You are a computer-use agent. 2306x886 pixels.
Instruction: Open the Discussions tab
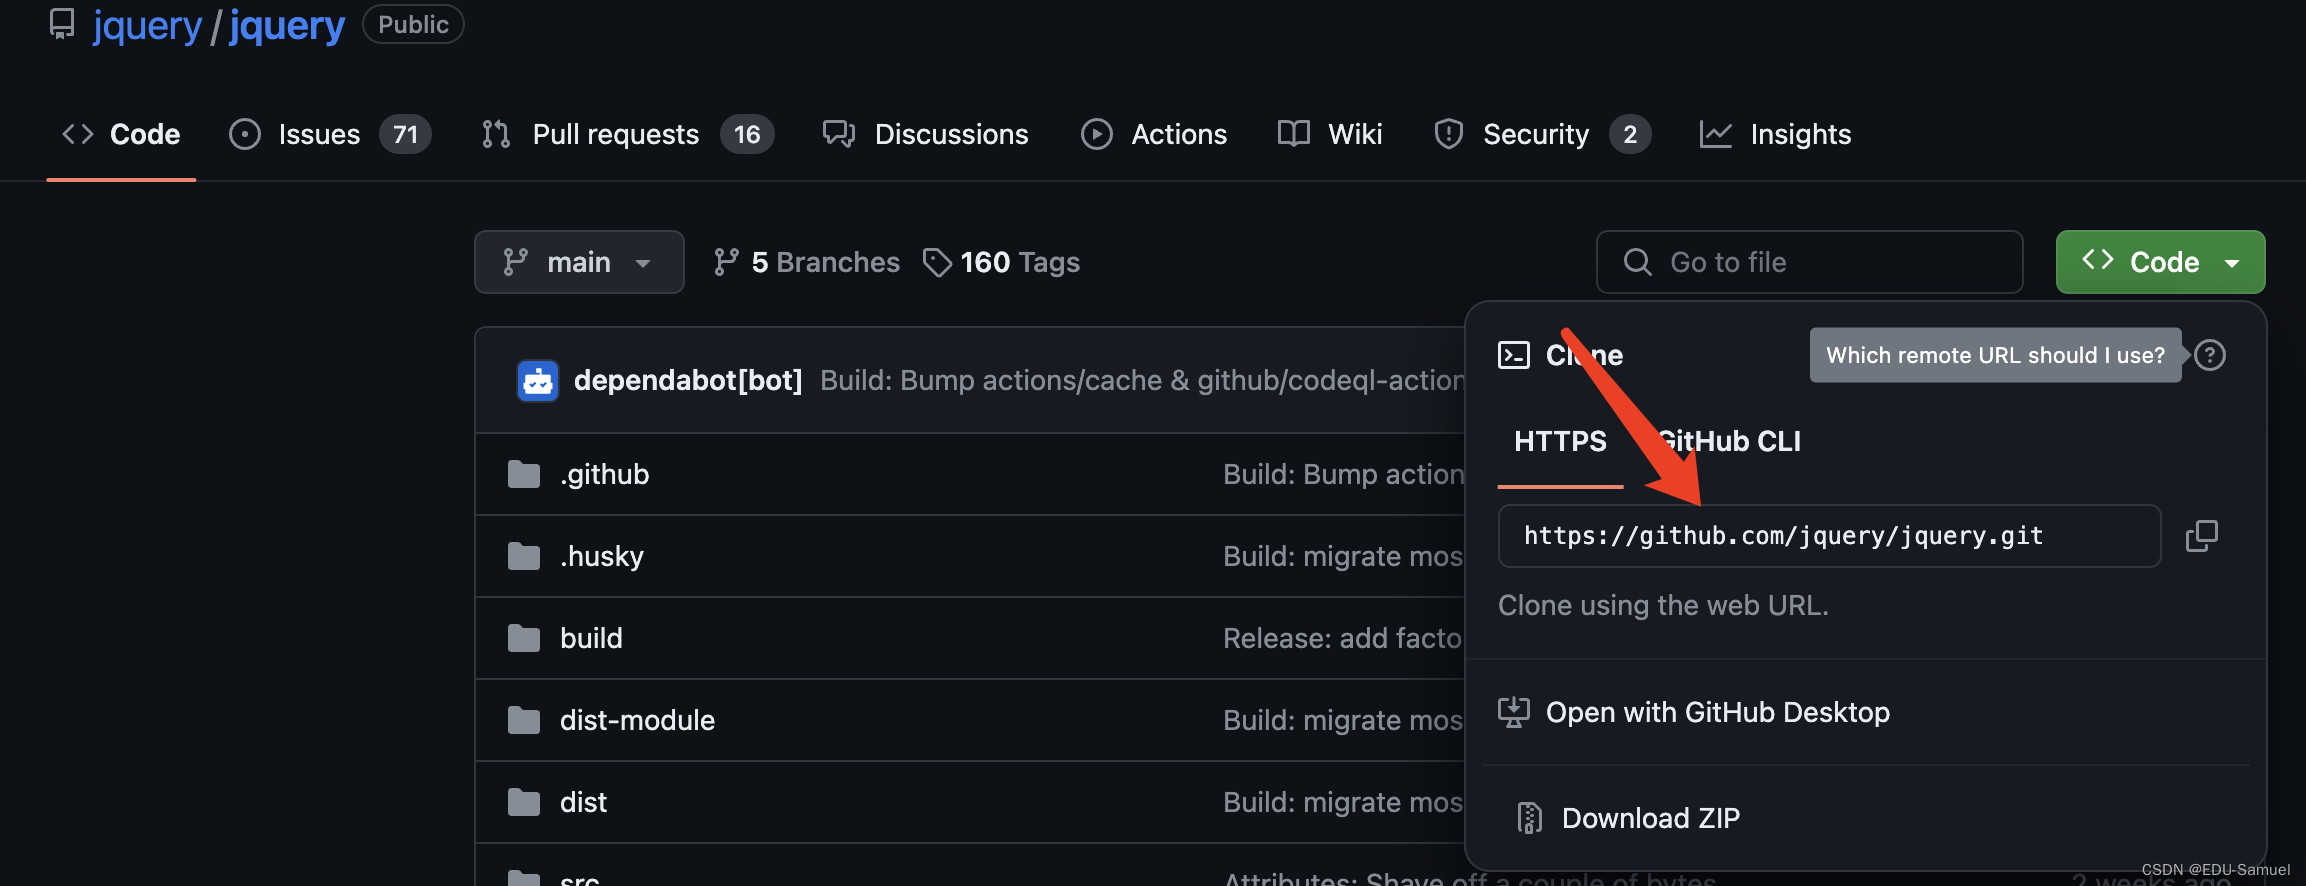[x=925, y=134]
